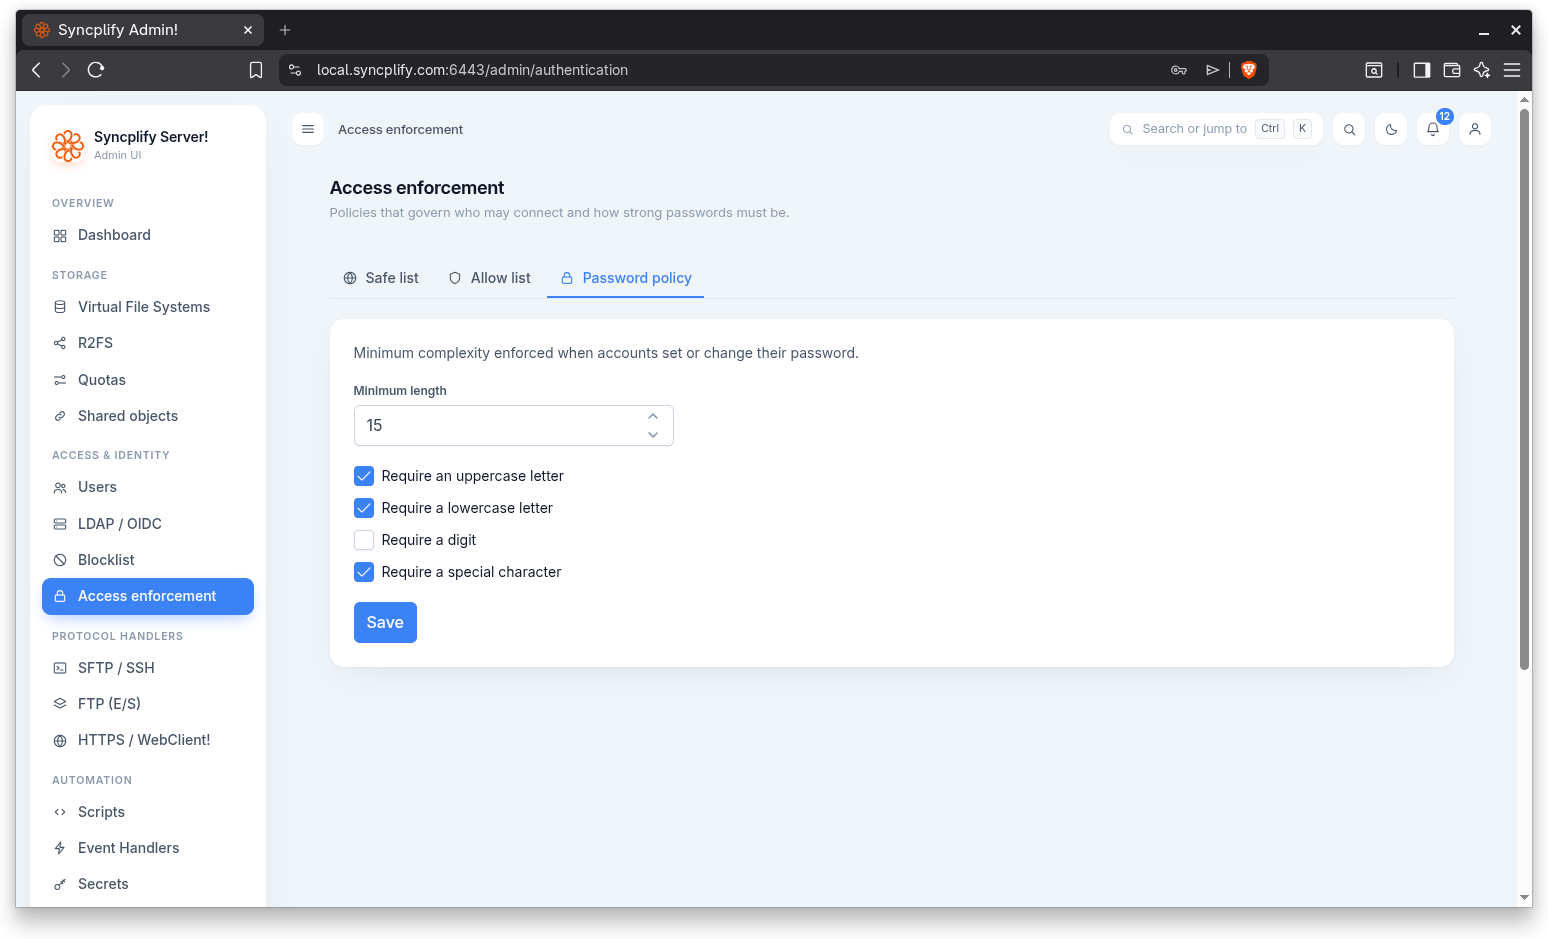Open Shared objects in sidebar

(148, 416)
